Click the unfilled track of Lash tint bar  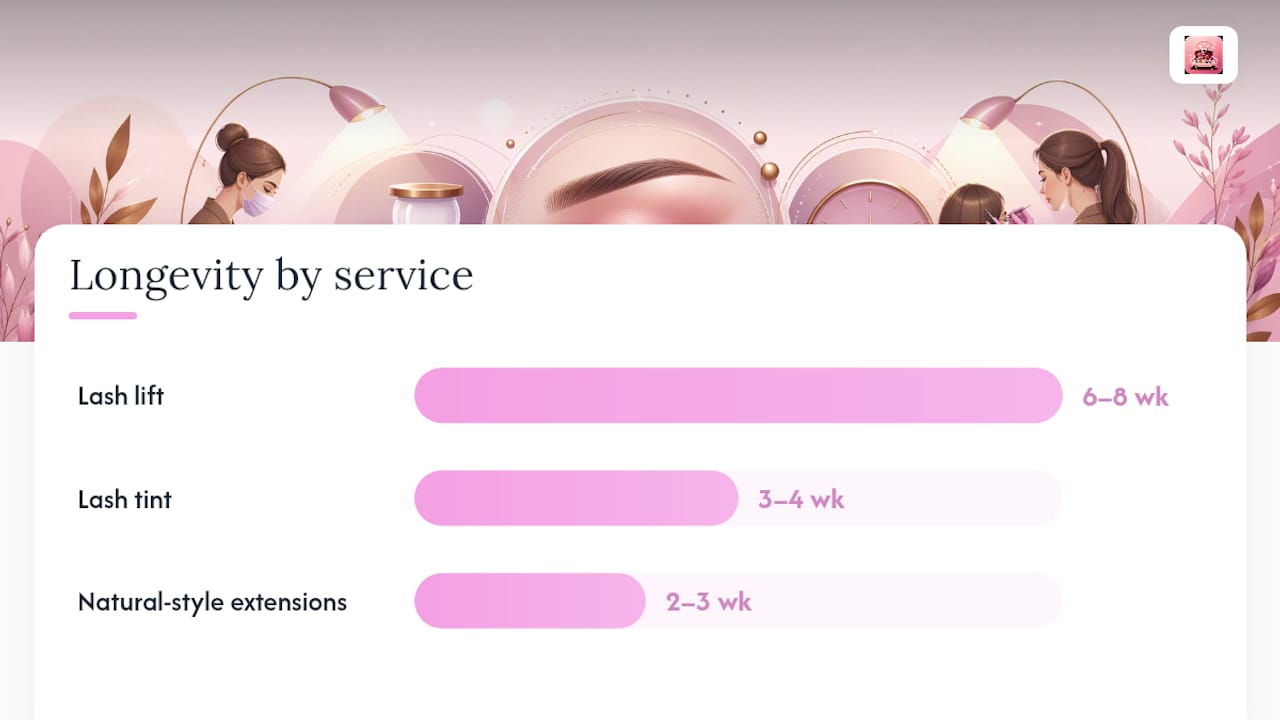(900, 498)
